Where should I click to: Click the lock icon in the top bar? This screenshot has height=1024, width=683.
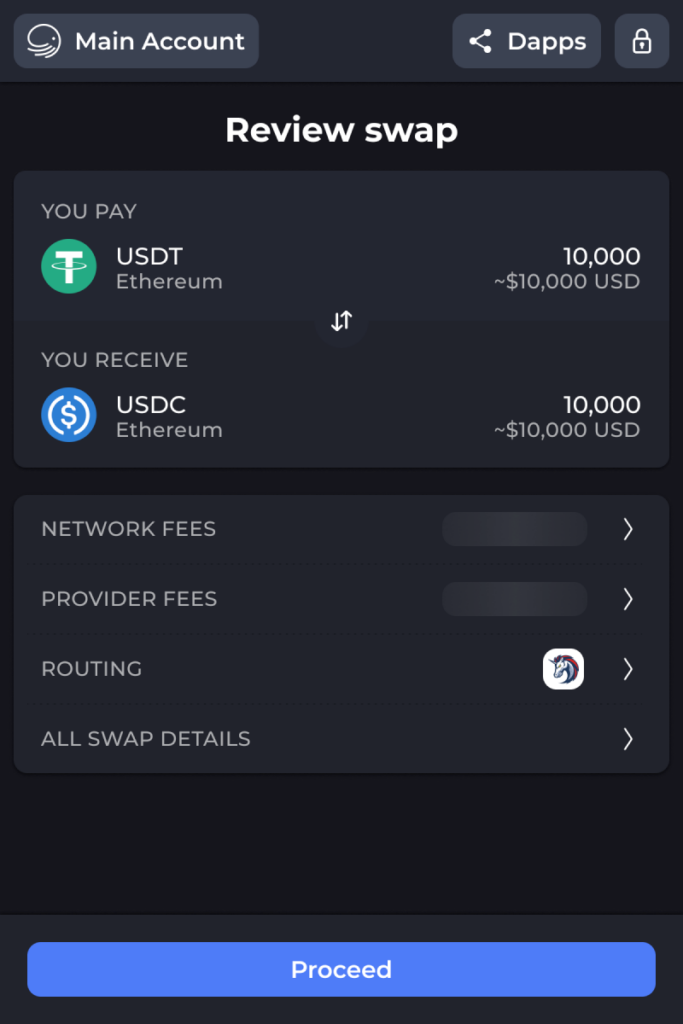click(x=641, y=41)
